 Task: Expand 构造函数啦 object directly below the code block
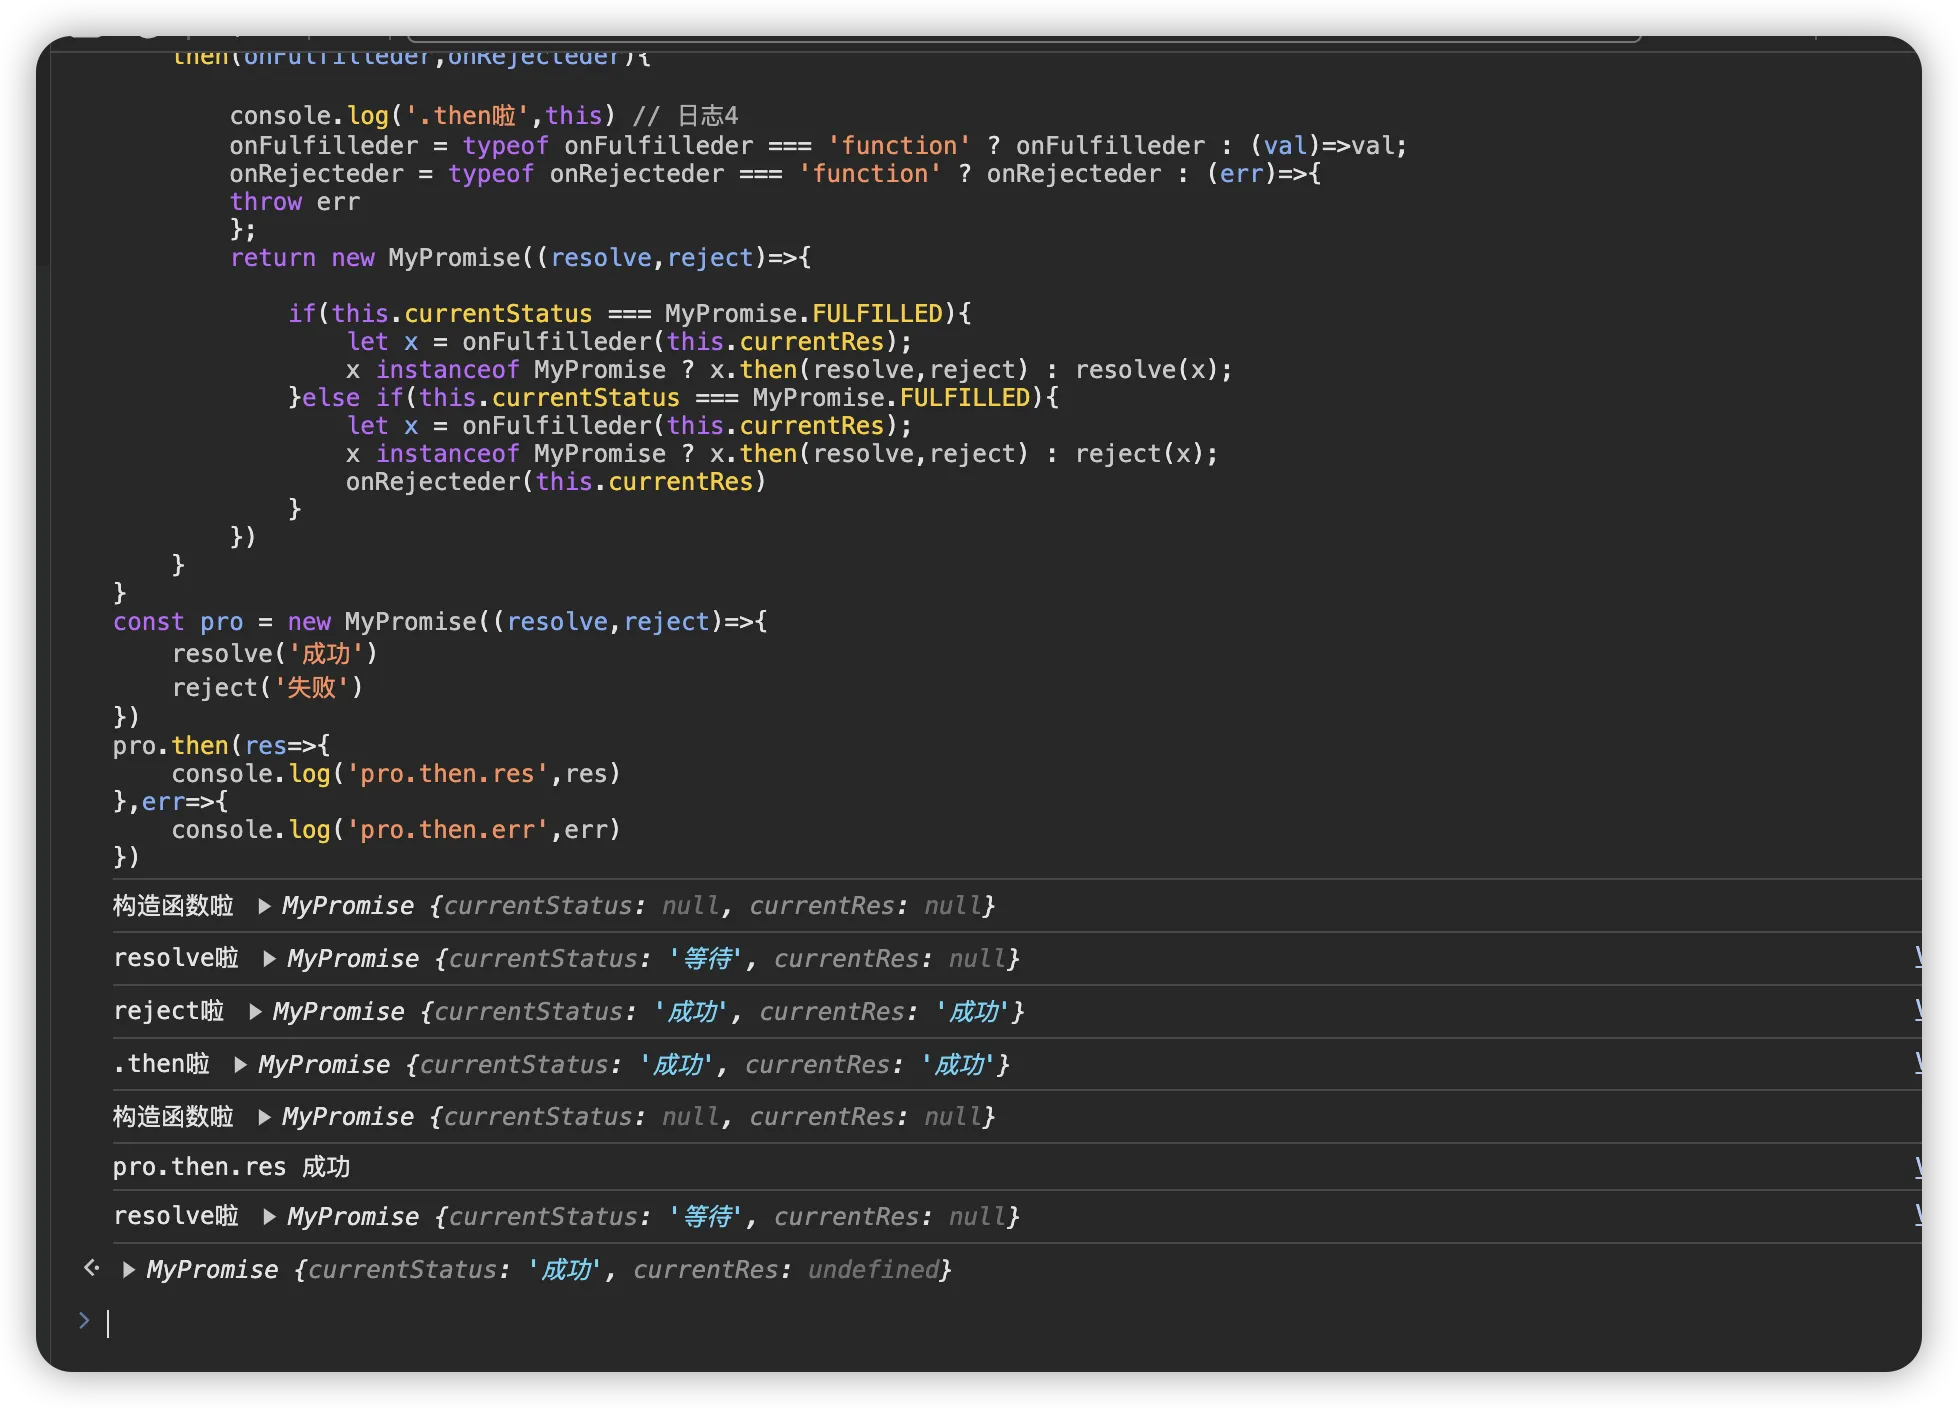(x=264, y=906)
